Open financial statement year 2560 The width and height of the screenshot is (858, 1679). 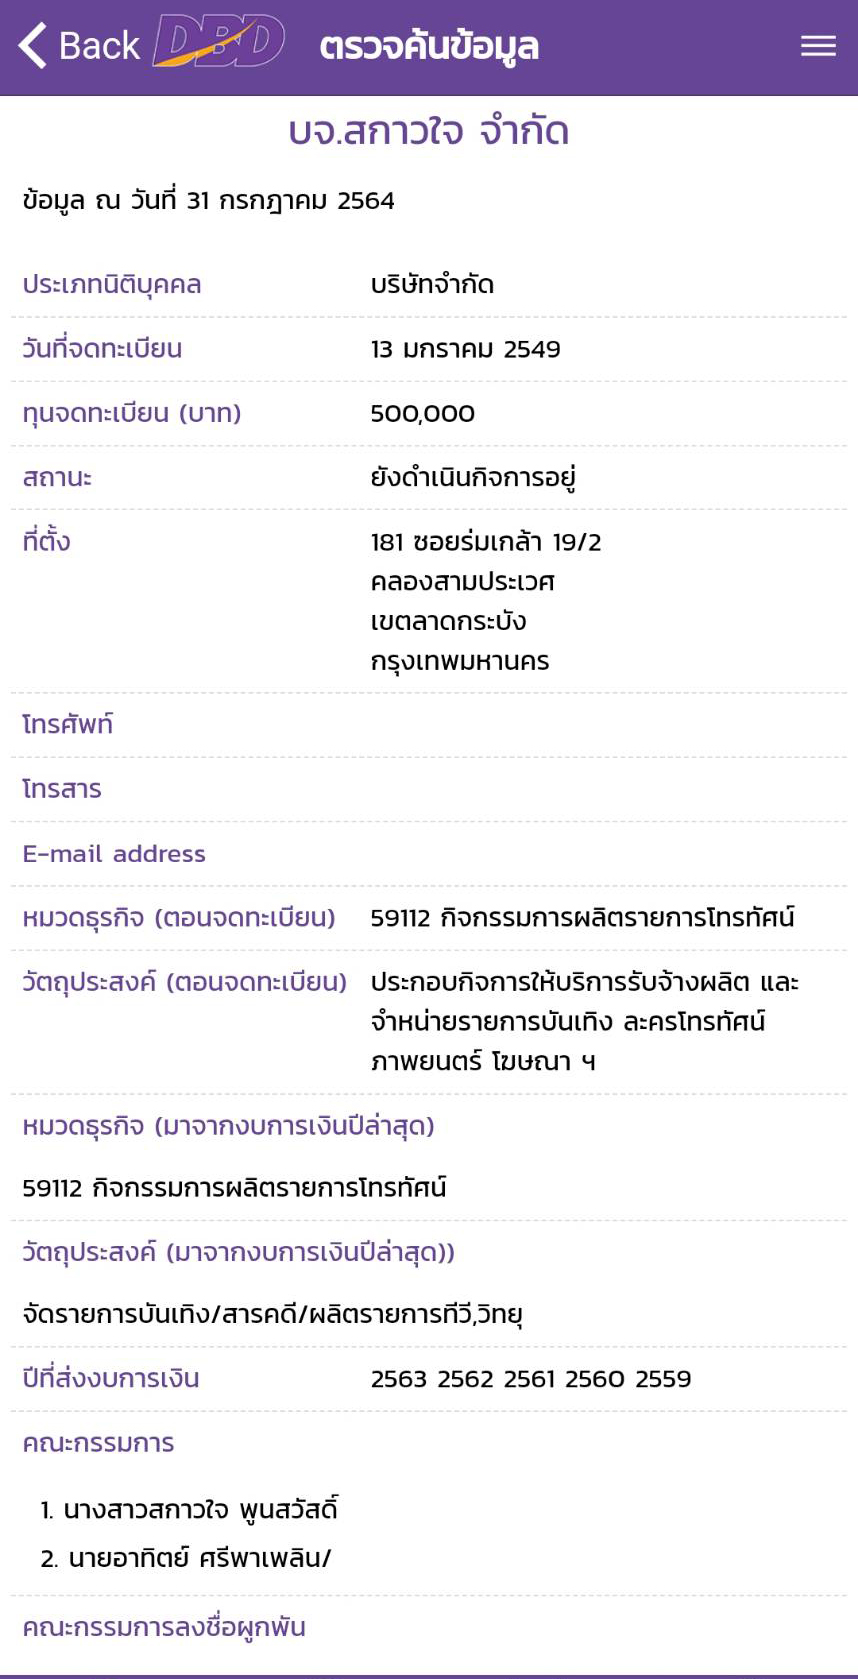click(595, 1379)
